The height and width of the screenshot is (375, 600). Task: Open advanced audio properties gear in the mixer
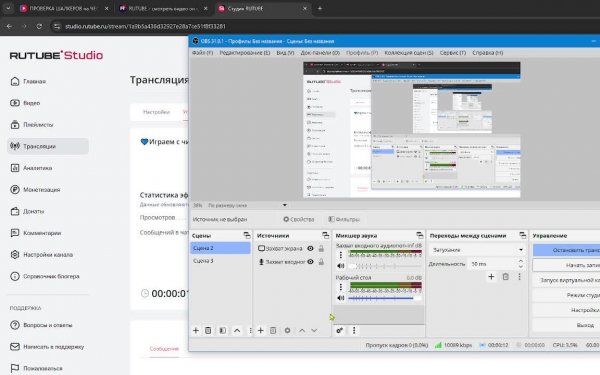(339, 330)
